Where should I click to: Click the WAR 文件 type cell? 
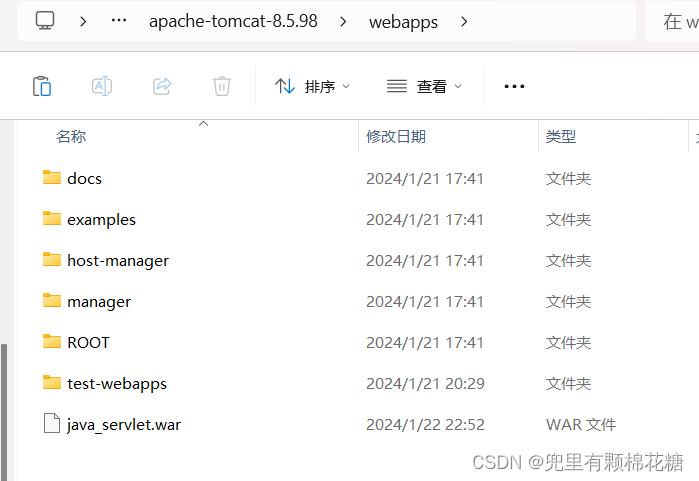click(x=581, y=425)
